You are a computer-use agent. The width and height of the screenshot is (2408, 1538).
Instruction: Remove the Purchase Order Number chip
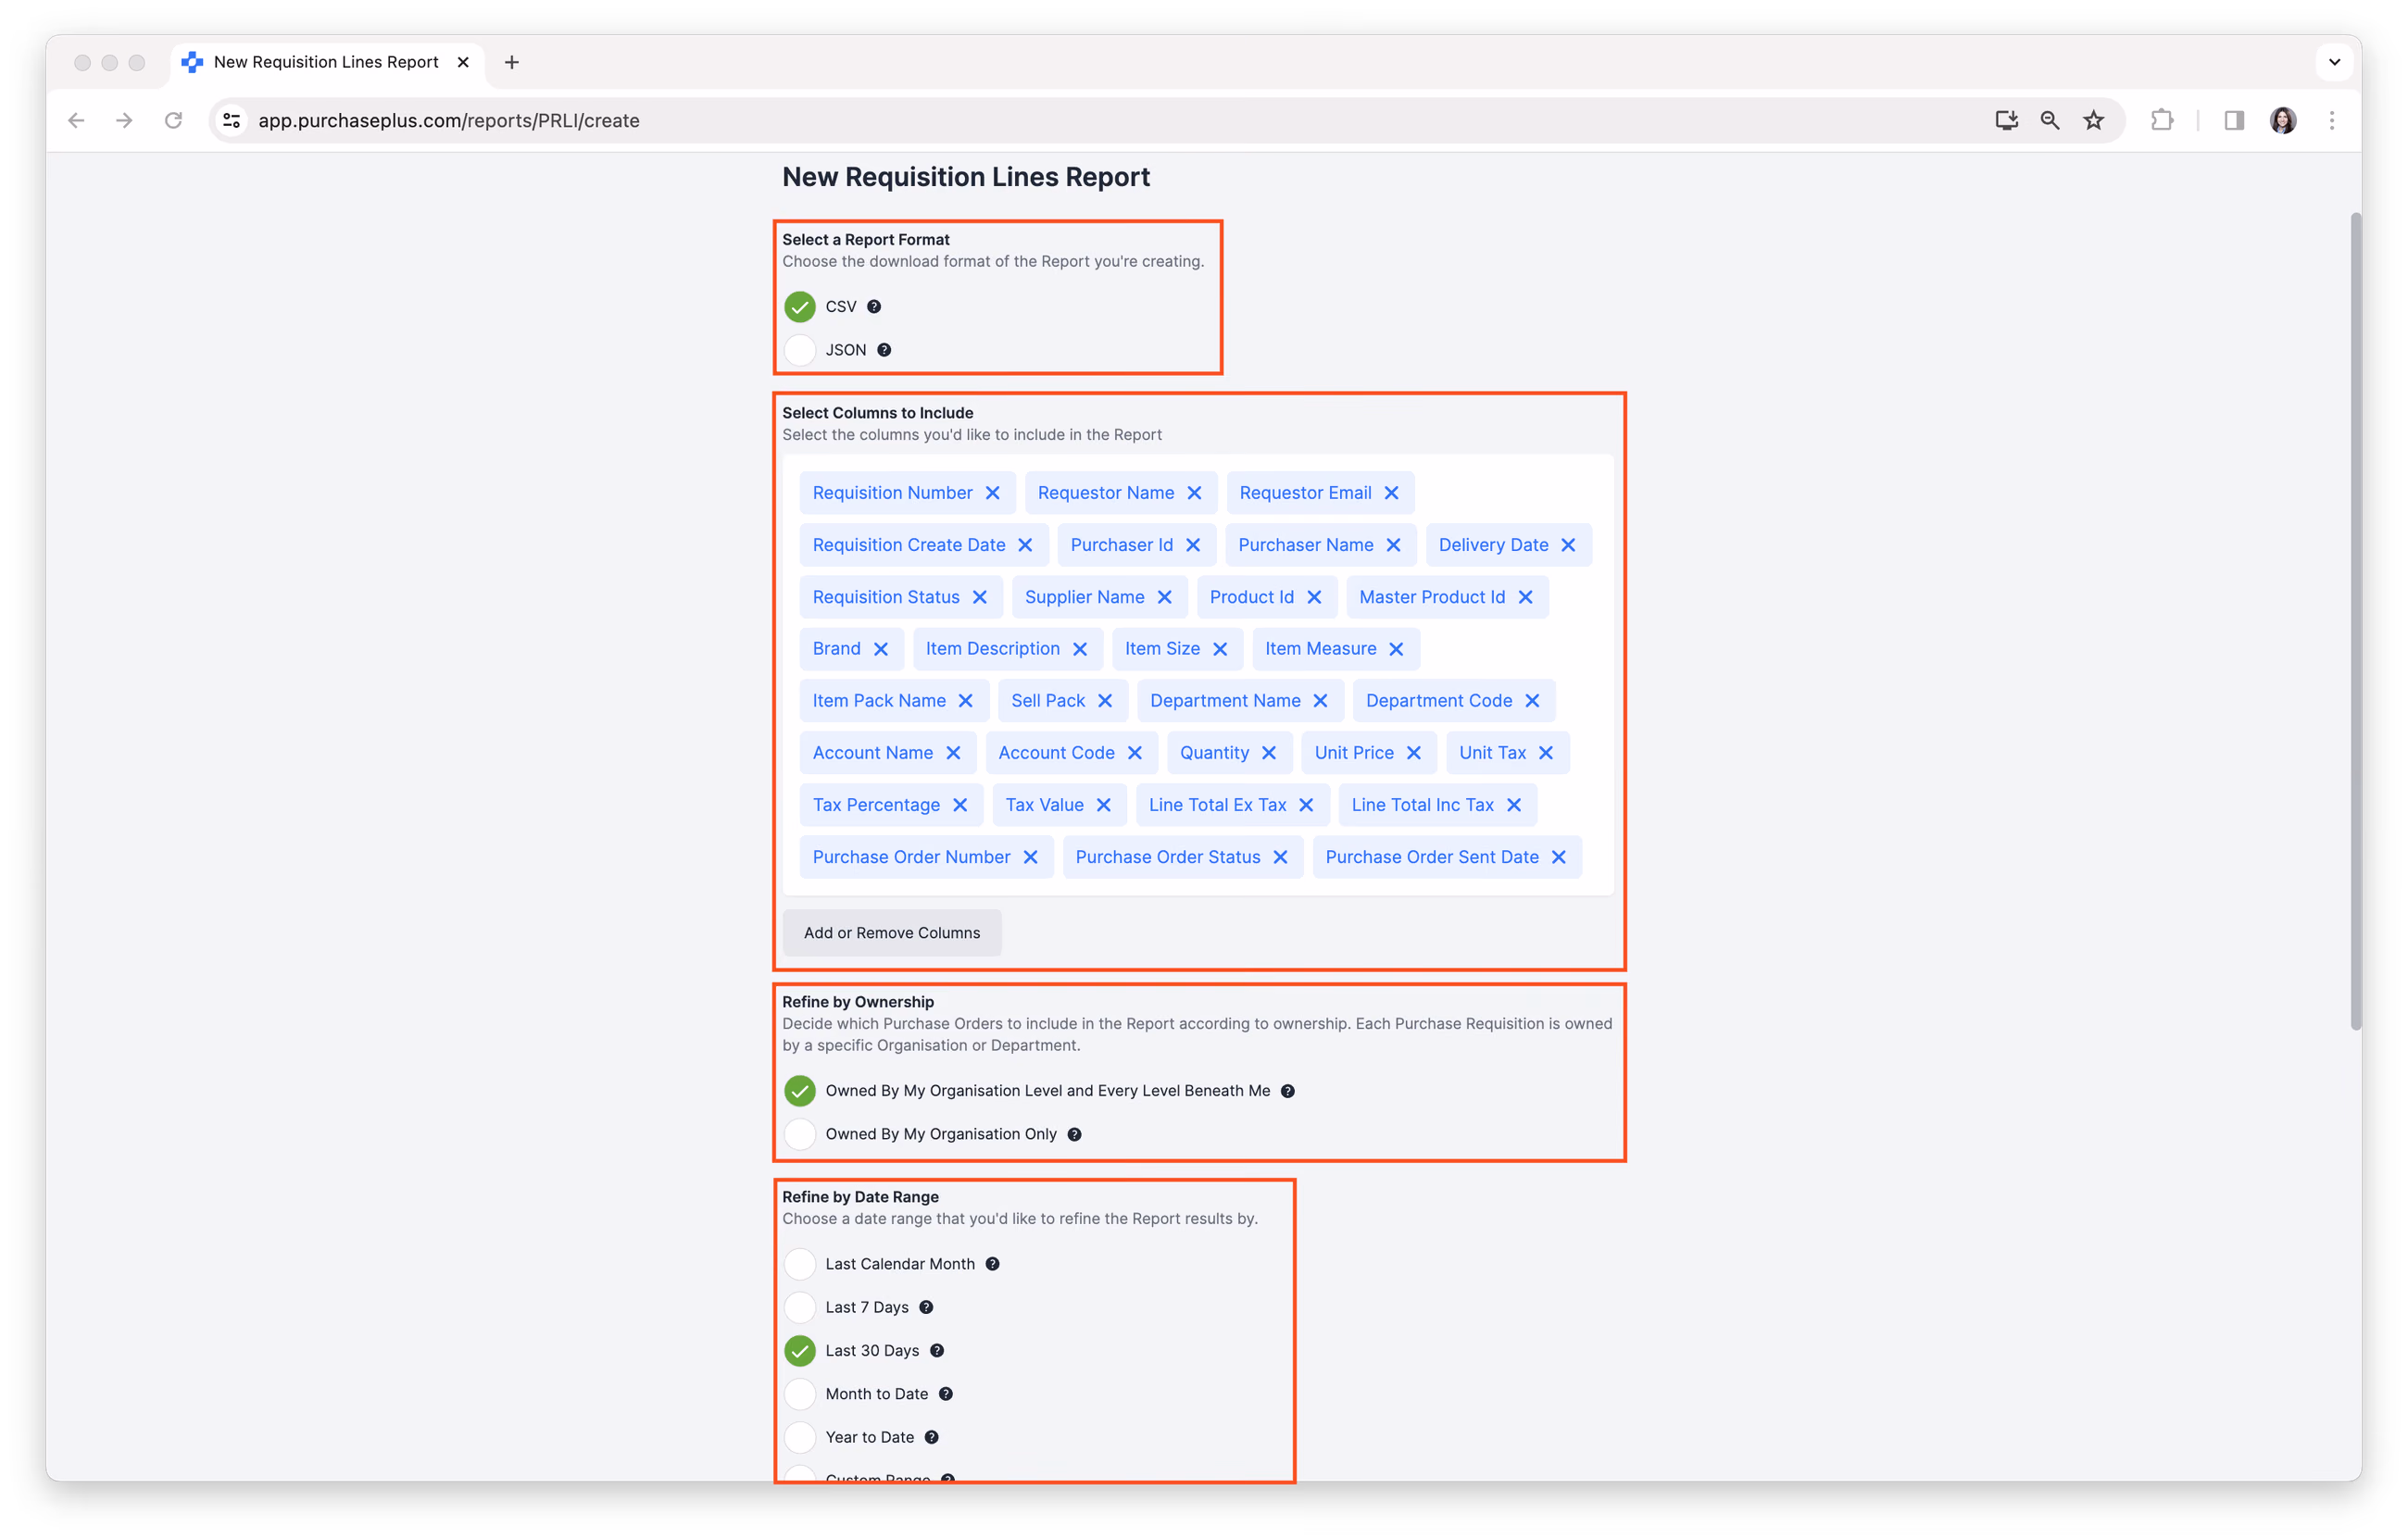[x=1030, y=857]
